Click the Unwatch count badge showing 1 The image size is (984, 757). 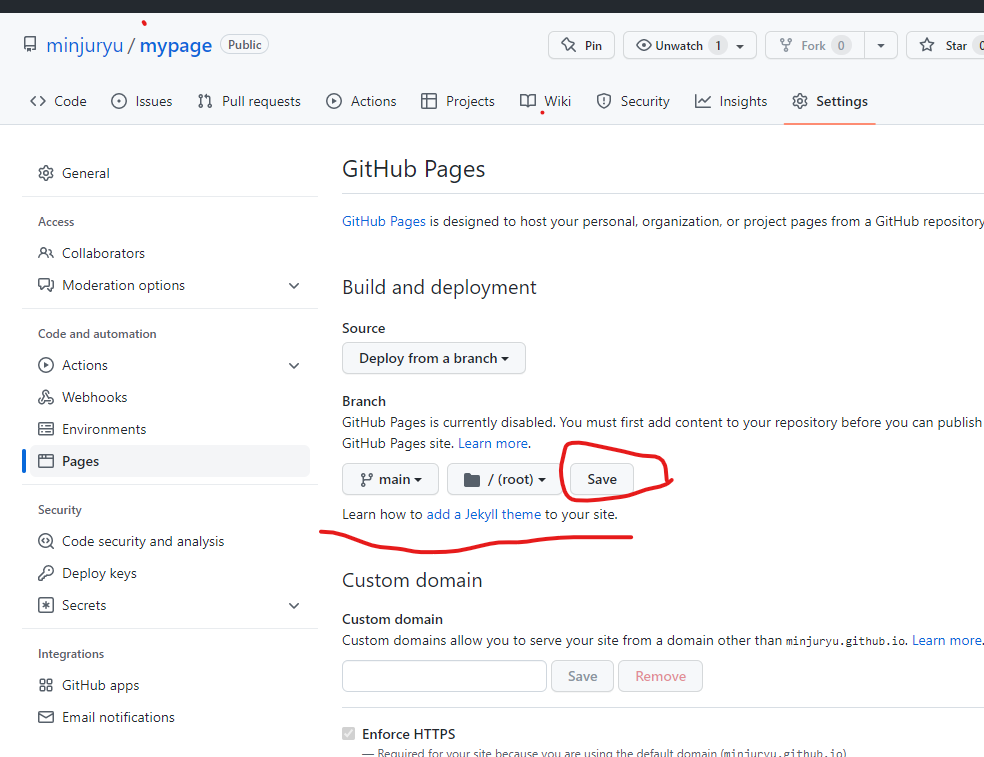718,45
